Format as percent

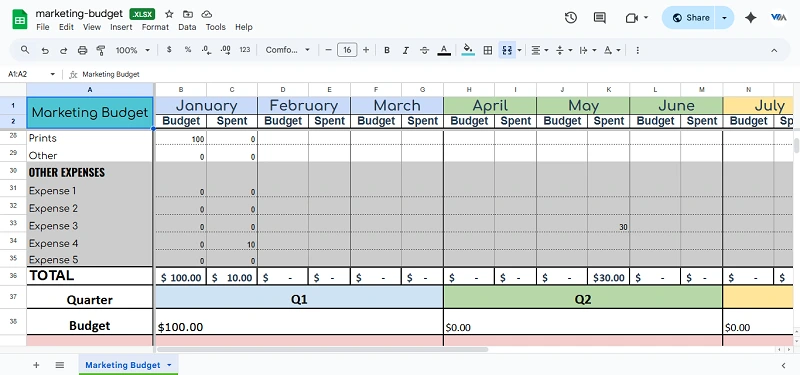188,50
